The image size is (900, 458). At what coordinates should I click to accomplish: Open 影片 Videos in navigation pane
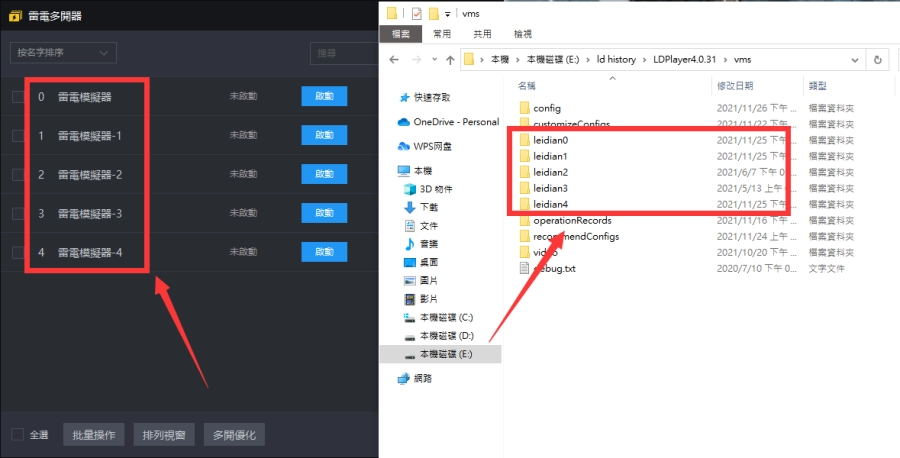[422, 299]
